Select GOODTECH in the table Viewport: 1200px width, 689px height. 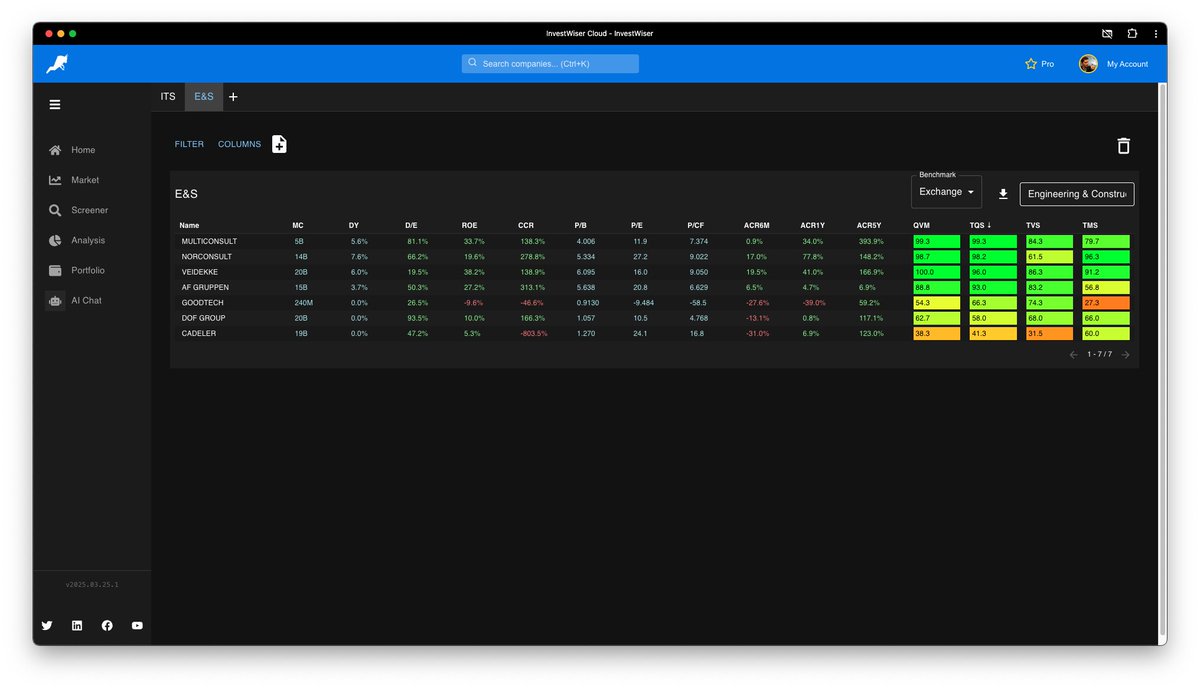point(201,302)
